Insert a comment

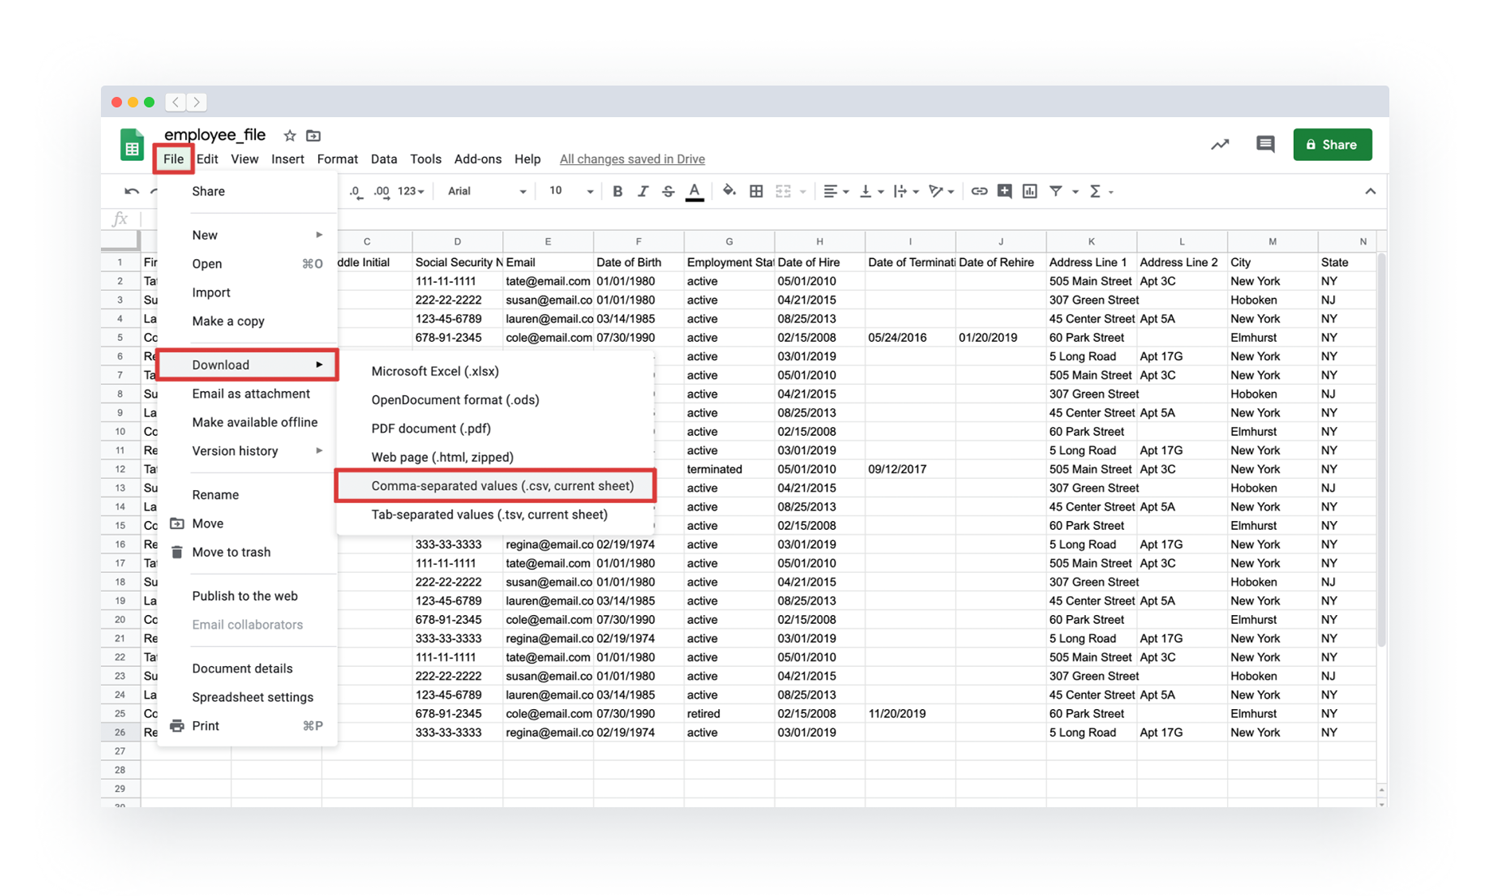(1004, 191)
